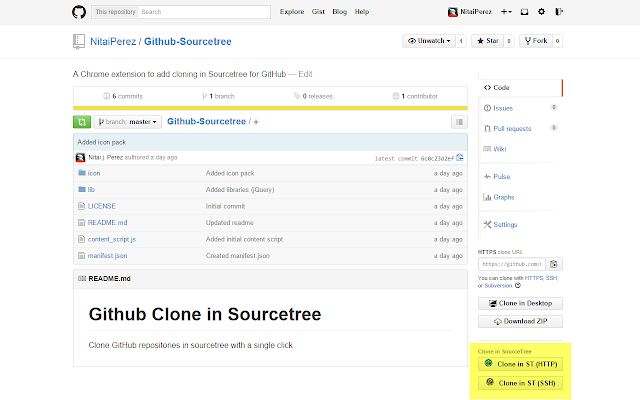This screenshot has width=640, height=400.
Task: Open the LICENSE file
Action: (x=102, y=206)
